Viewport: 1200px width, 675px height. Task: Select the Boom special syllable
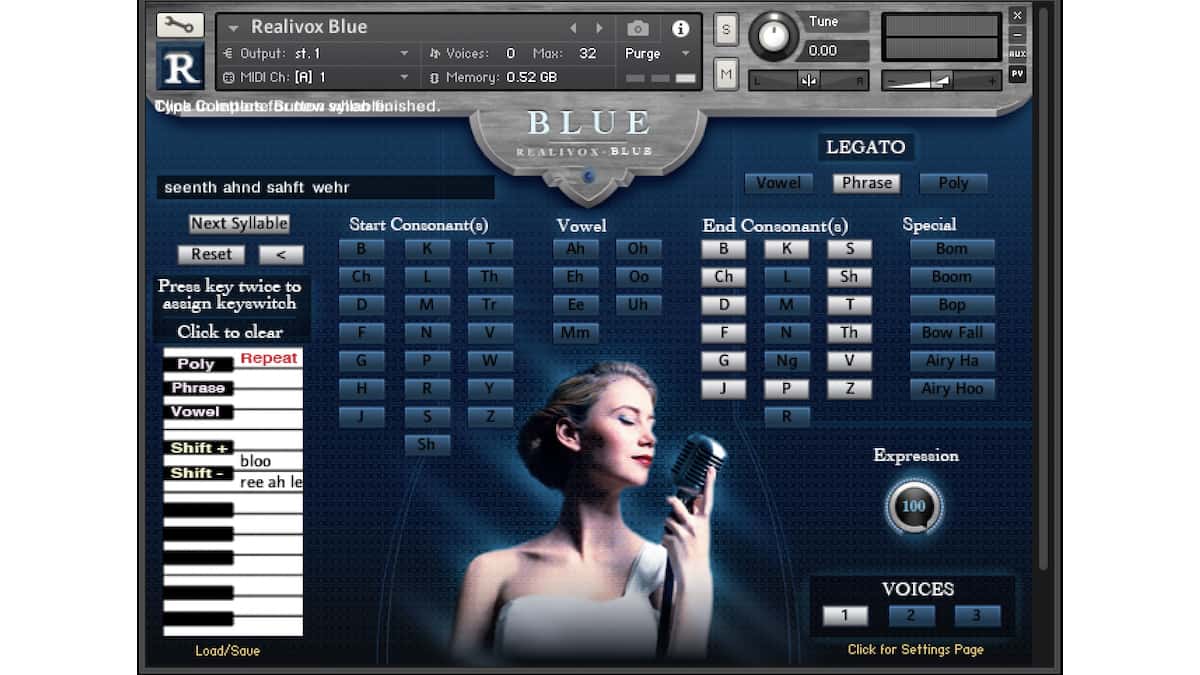pyautogui.click(x=952, y=277)
